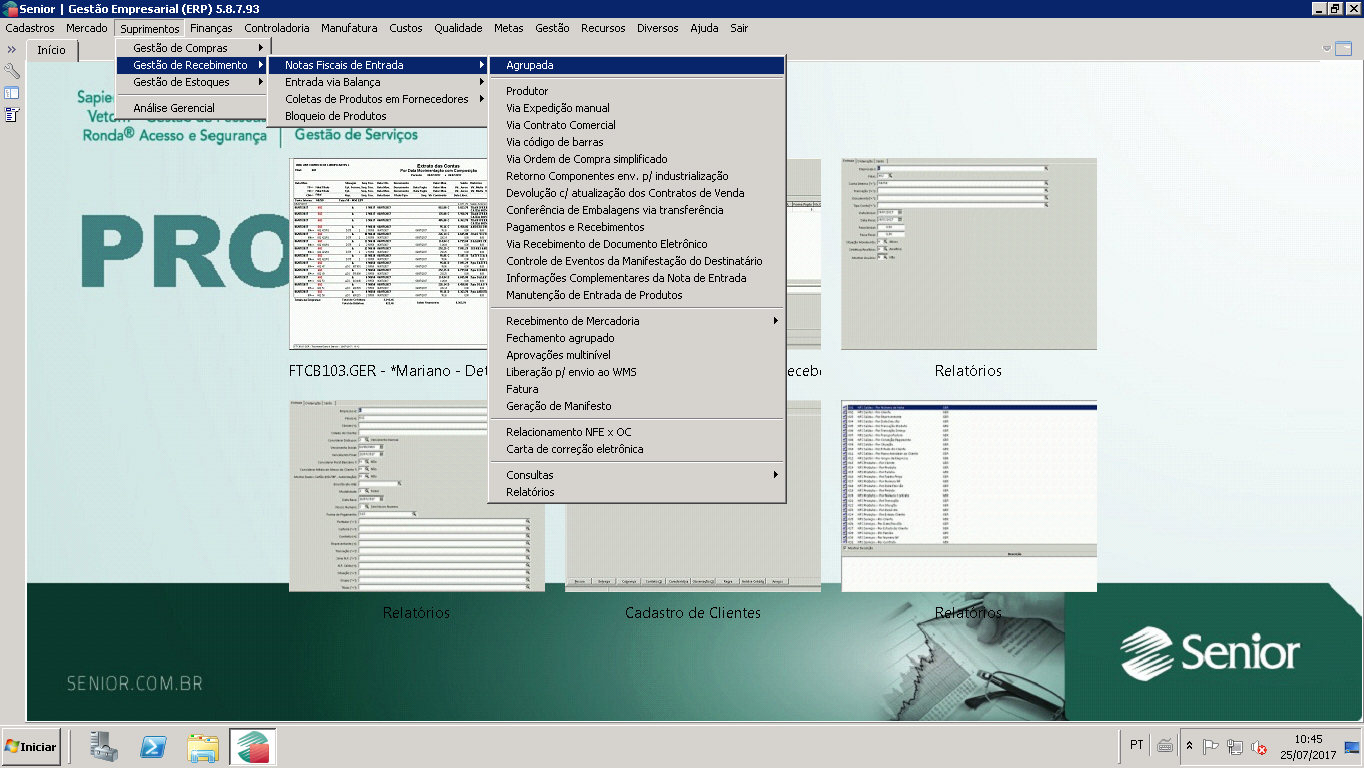
Task: Open the Custos menu
Action: [x=406, y=28]
